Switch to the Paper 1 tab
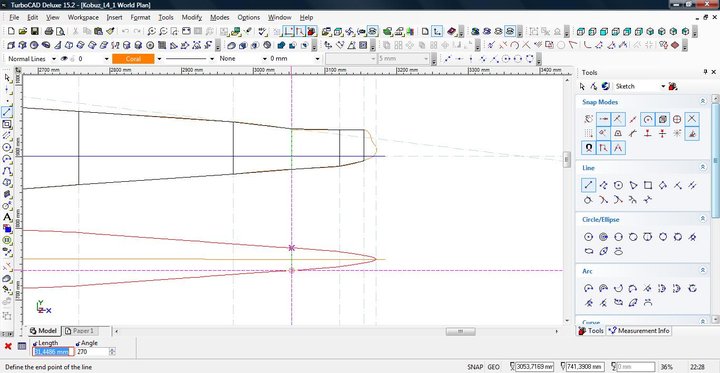 [x=80, y=331]
